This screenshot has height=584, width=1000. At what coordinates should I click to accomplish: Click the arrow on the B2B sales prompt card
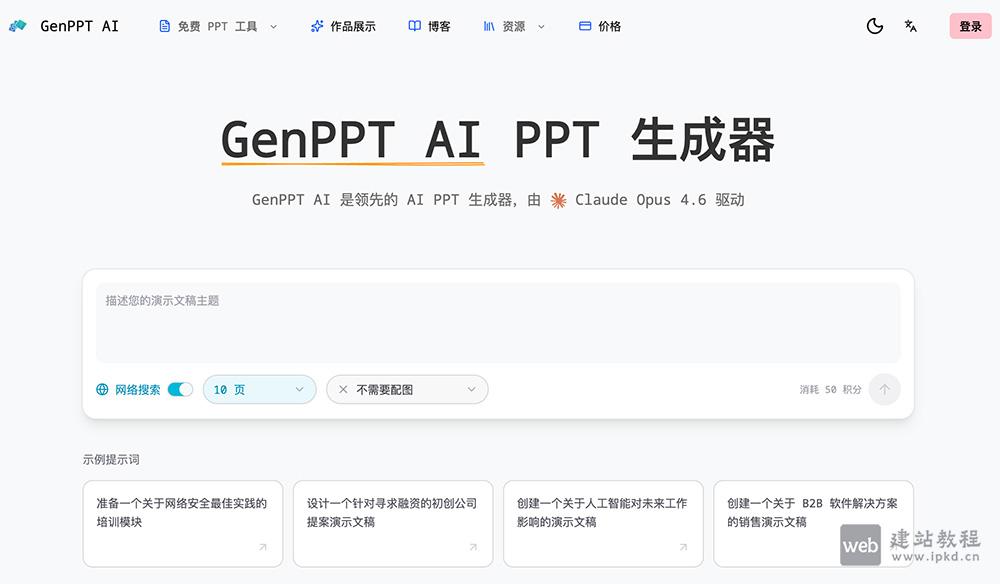pos(892,547)
